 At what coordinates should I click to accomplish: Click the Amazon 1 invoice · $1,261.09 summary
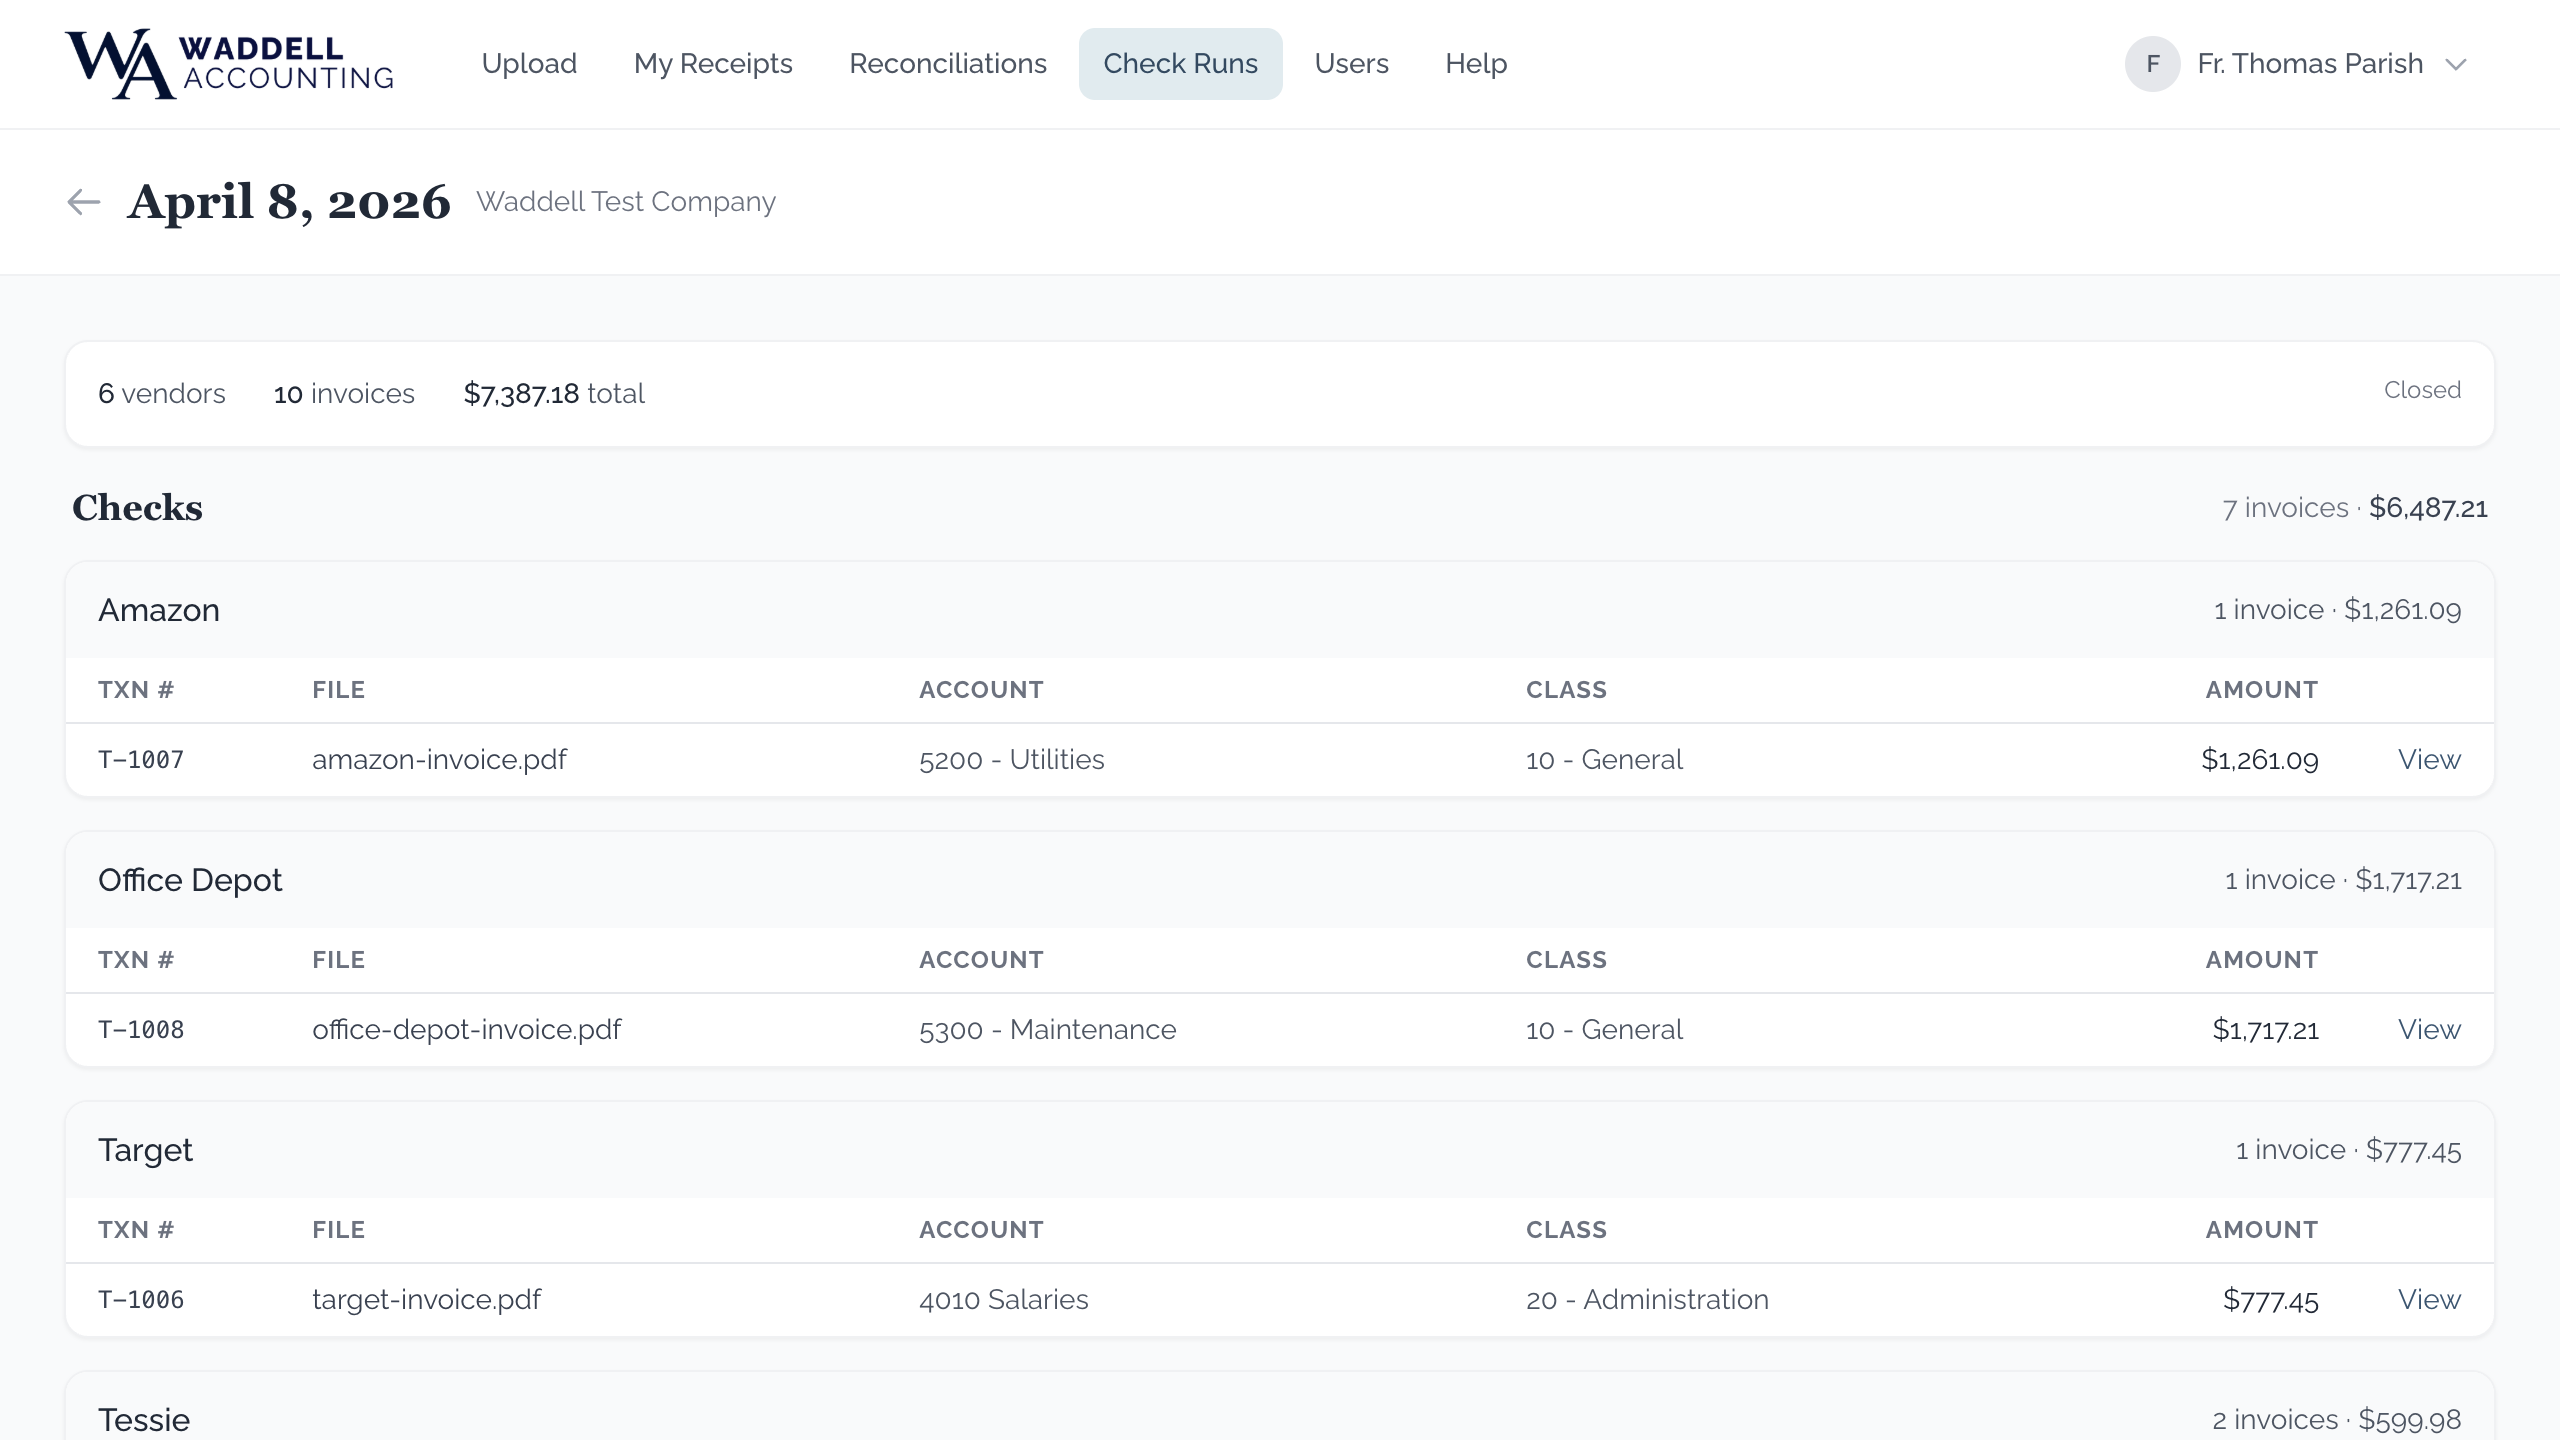[x=2337, y=610]
